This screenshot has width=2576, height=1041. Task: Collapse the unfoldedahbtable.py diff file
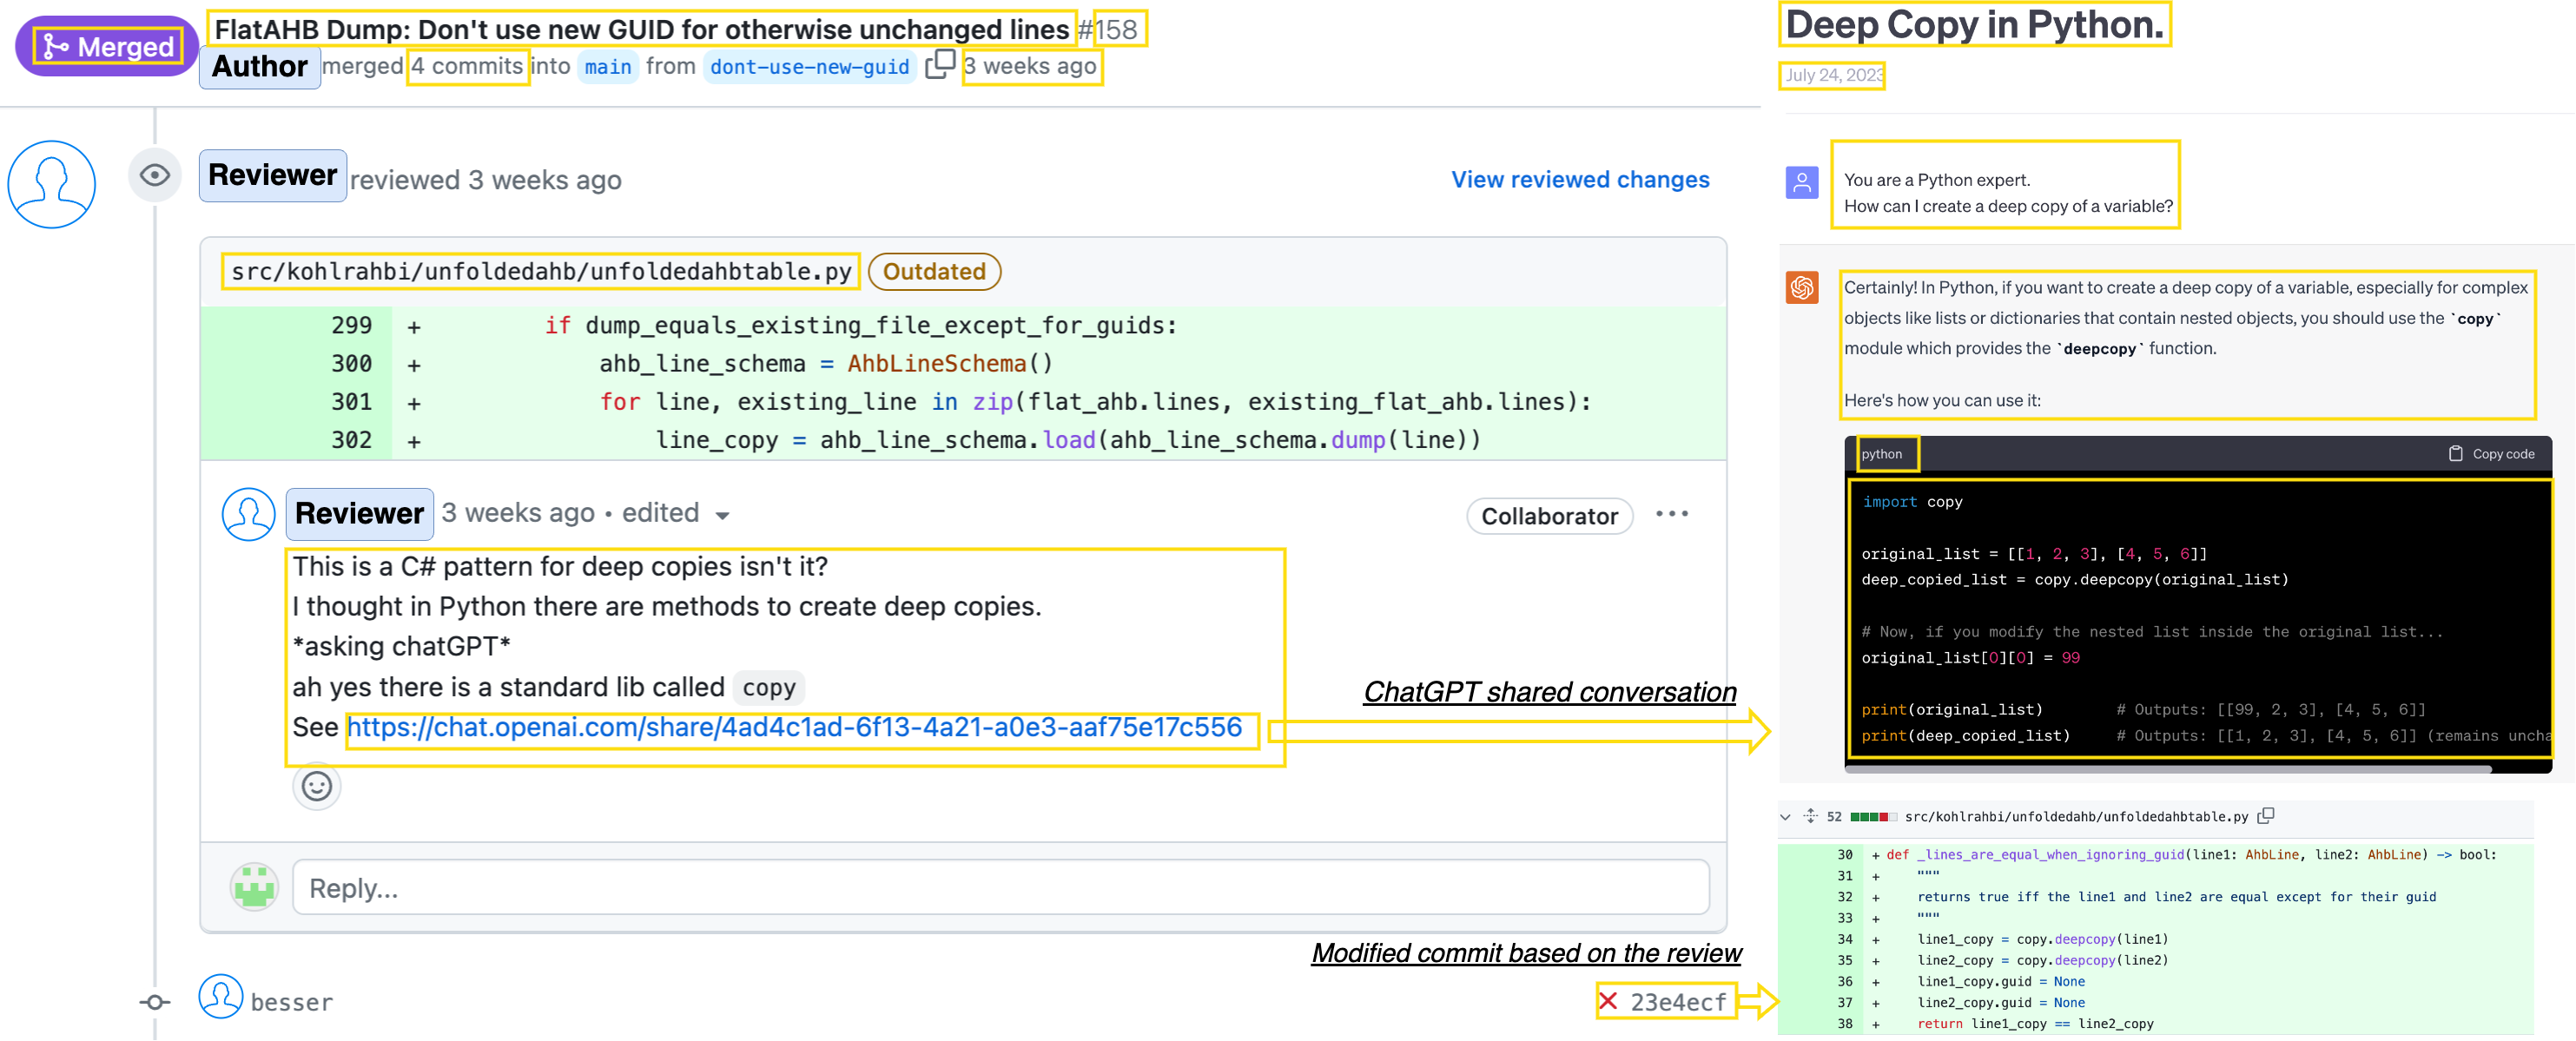pos(1785,817)
